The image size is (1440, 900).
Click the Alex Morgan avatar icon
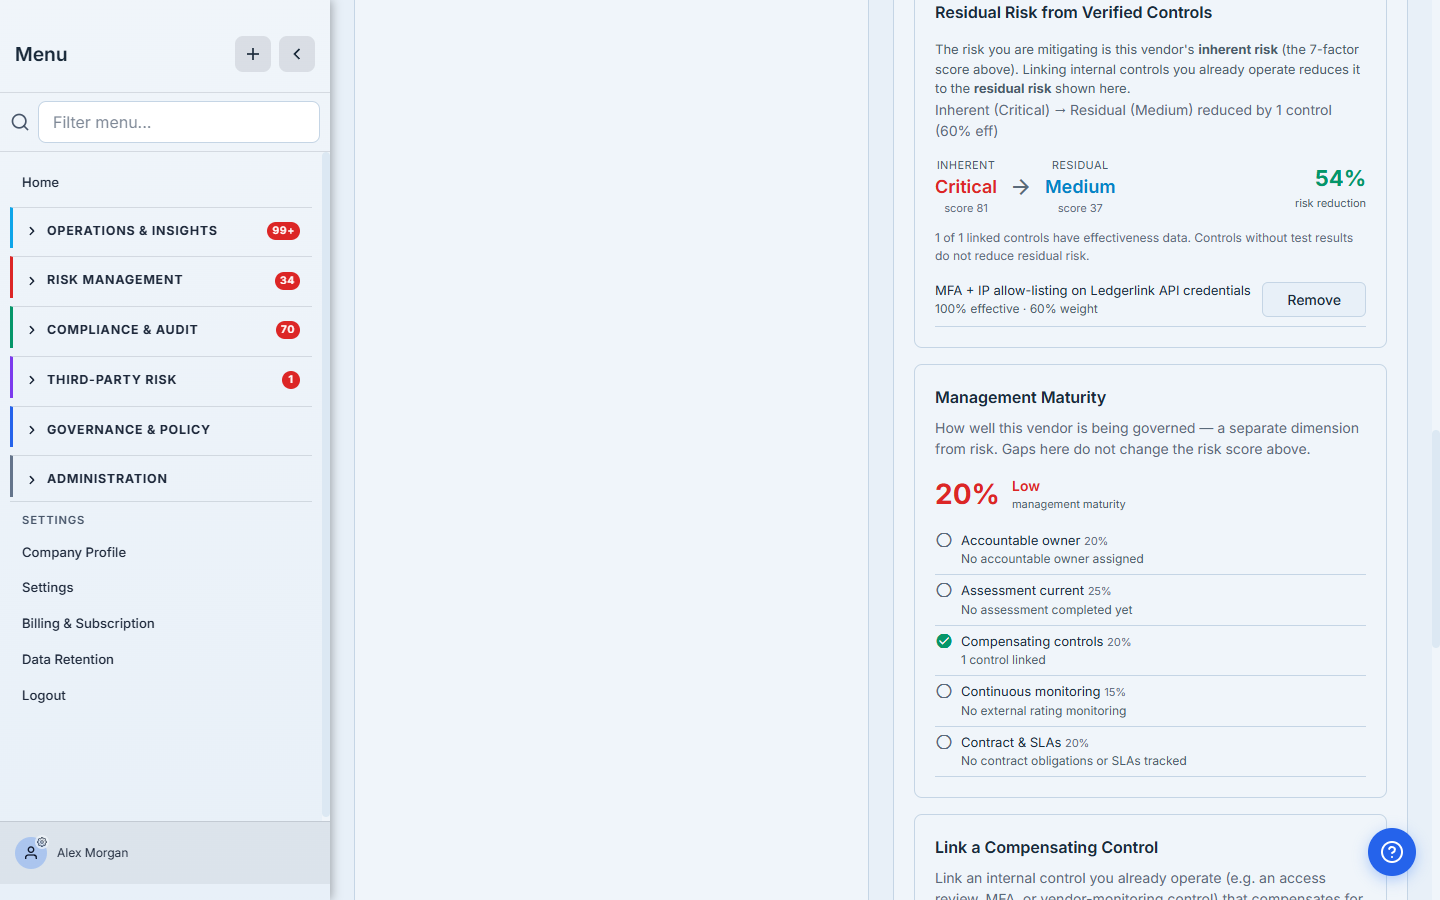point(31,853)
